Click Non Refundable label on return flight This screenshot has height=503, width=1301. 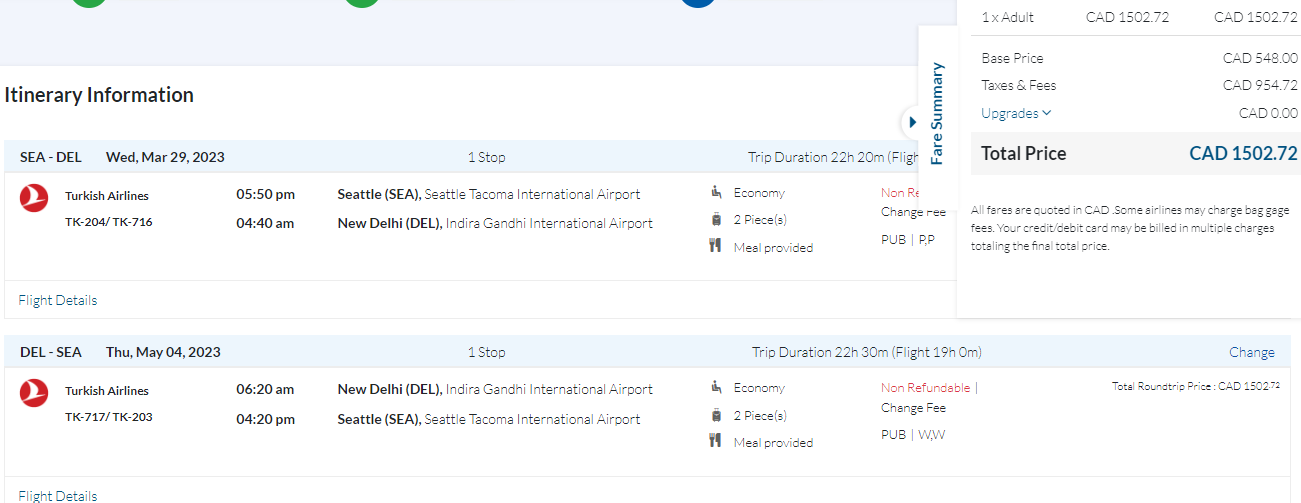(925, 388)
